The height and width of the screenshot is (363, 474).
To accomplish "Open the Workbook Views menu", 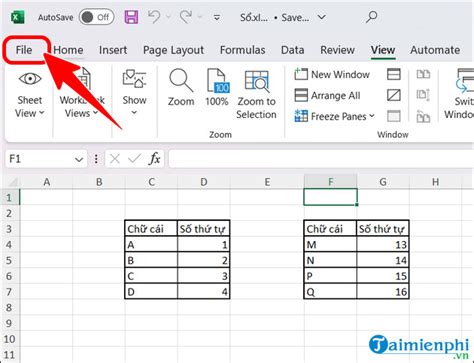I will click(82, 93).
